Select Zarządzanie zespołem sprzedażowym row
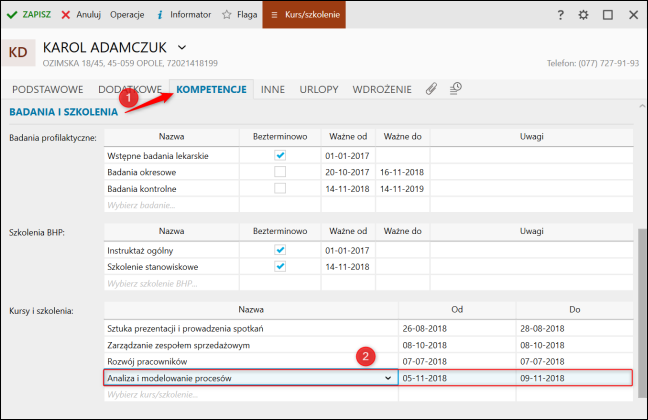Viewport: 648px width, 420px height. point(369,345)
